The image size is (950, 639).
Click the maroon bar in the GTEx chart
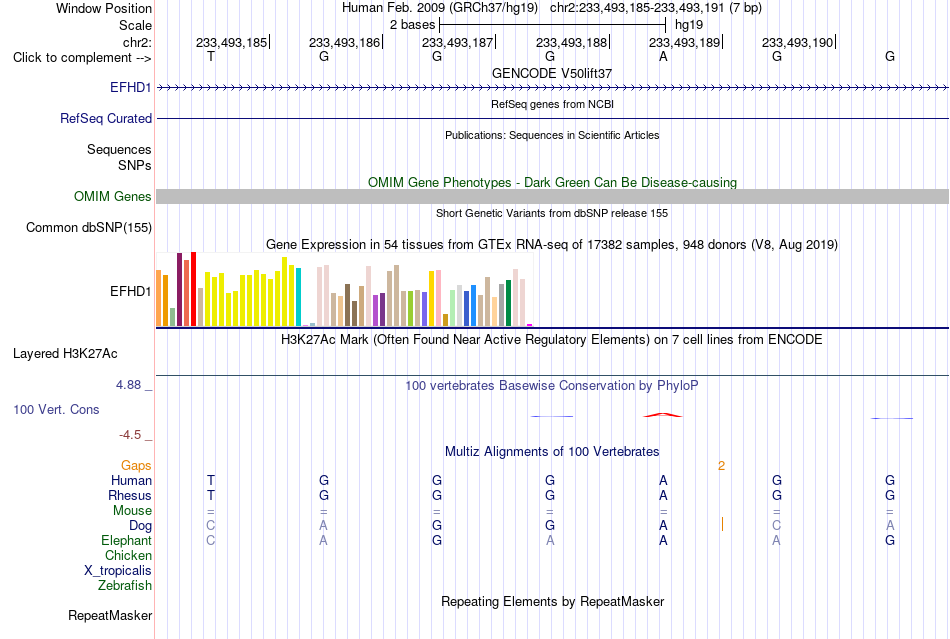click(179, 290)
